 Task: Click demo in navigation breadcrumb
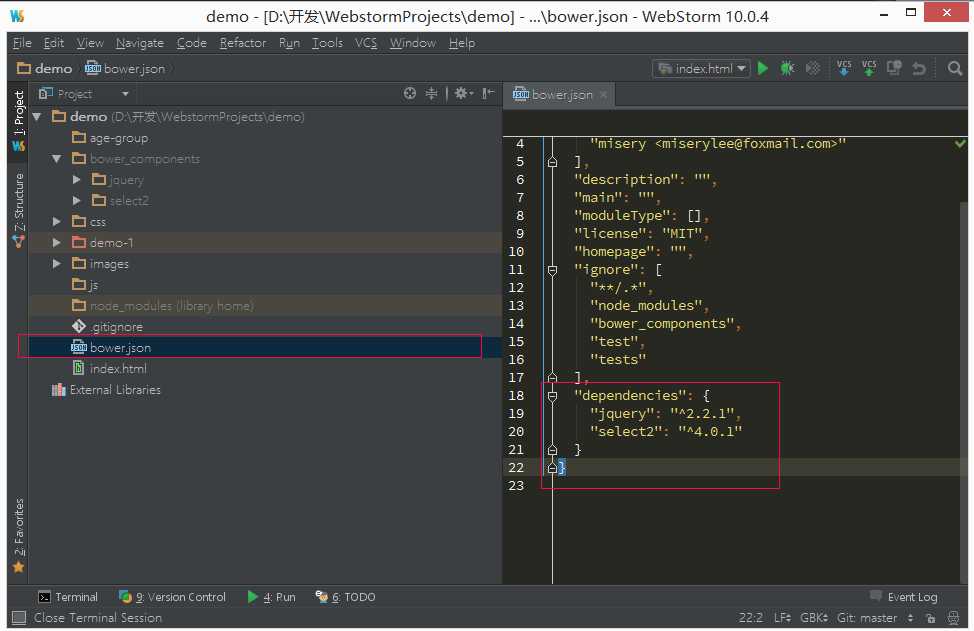(x=44, y=68)
